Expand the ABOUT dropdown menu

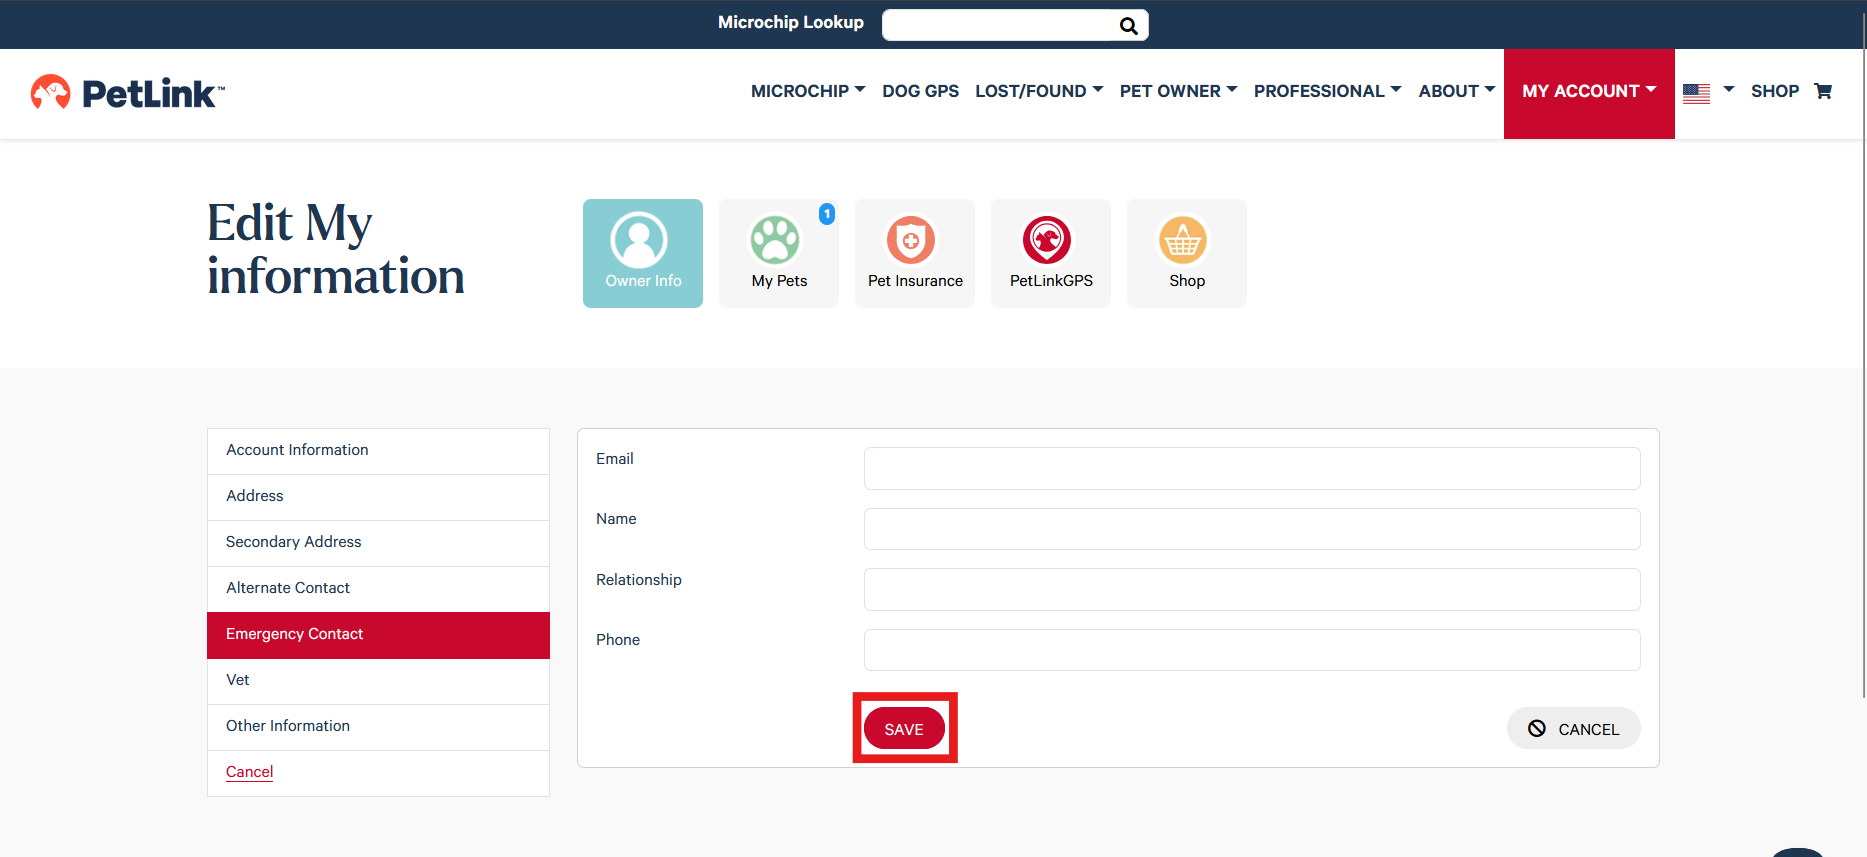pos(1457,91)
